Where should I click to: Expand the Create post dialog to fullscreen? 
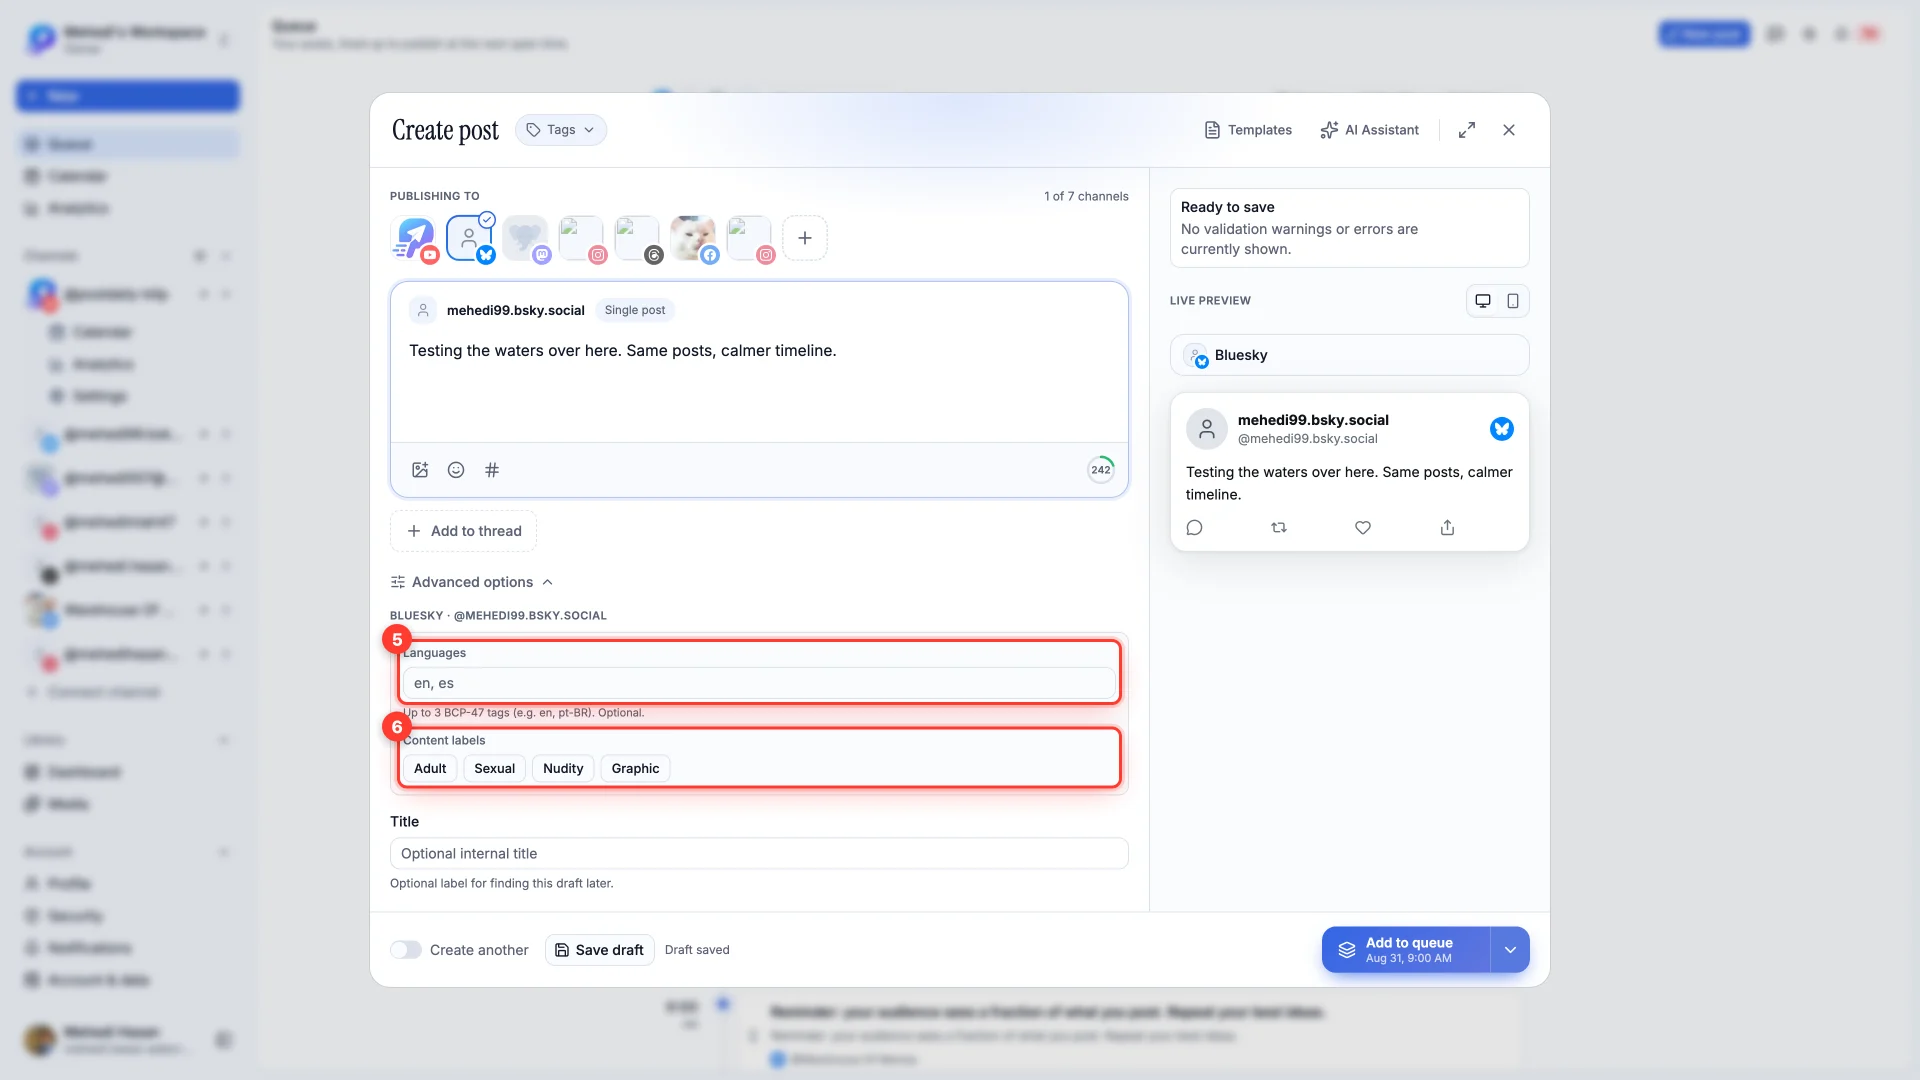[1467, 130]
